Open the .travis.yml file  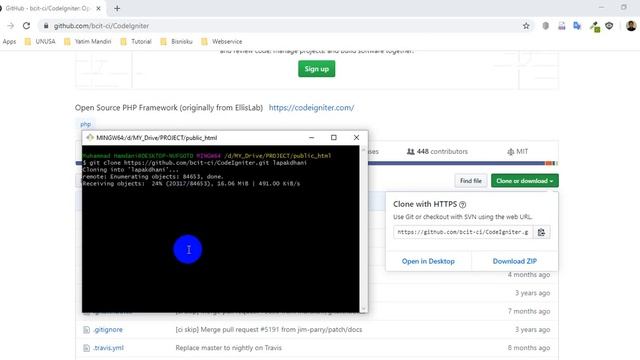(108, 348)
